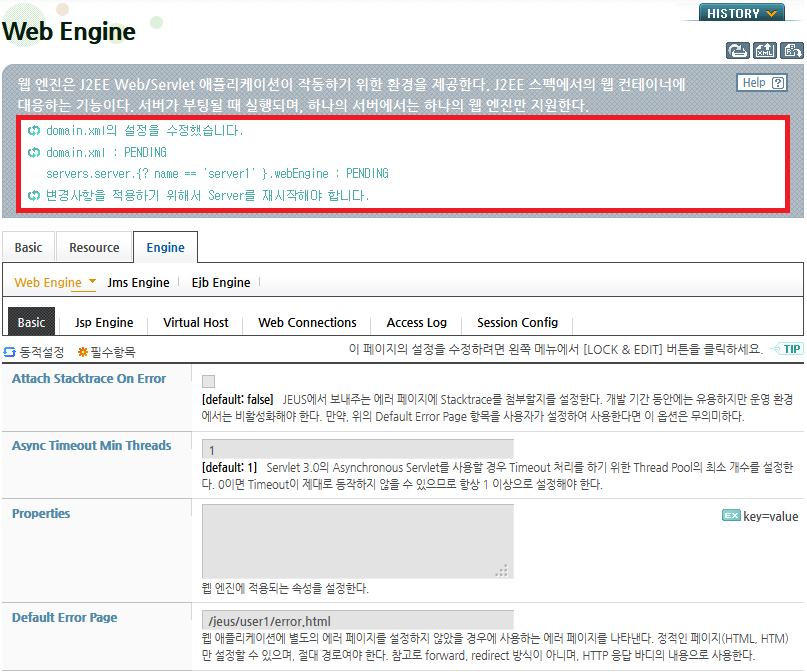The height and width of the screenshot is (672, 807).
Task: Open the Ejb Engine submenu
Action: click(221, 282)
